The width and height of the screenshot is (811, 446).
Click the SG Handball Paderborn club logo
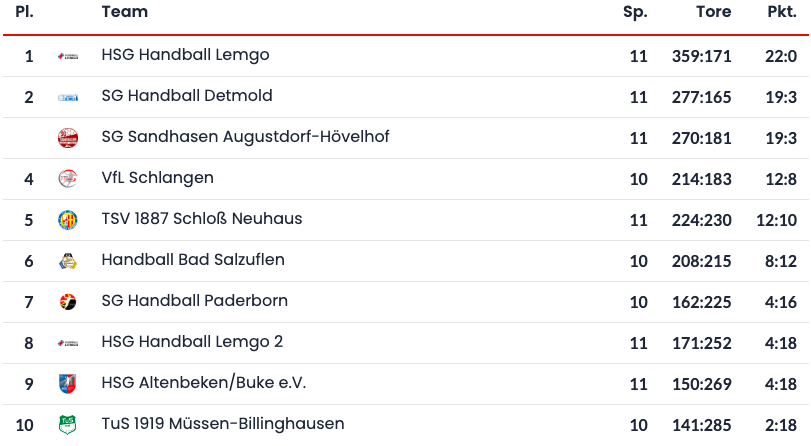point(68,302)
